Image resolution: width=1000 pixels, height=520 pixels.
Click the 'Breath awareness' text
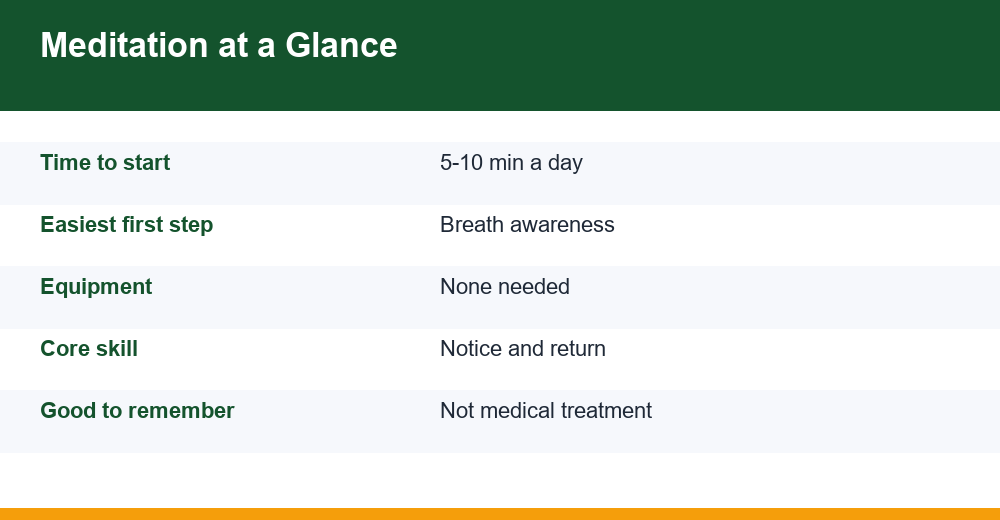(527, 225)
